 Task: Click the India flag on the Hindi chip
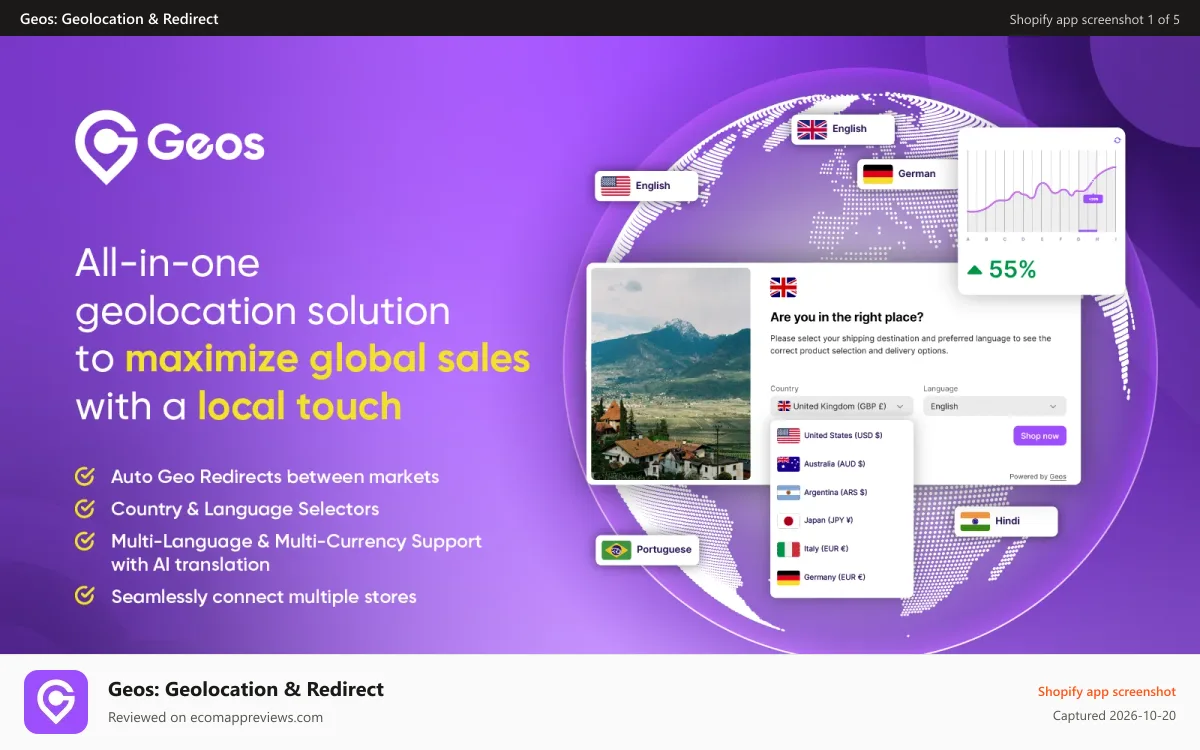(974, 521)
